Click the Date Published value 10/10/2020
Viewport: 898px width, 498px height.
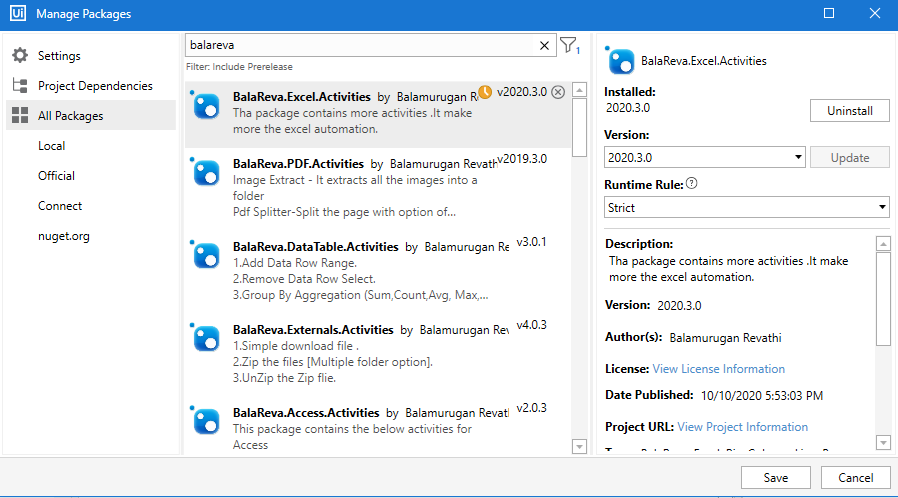click(x=762, y=396)
